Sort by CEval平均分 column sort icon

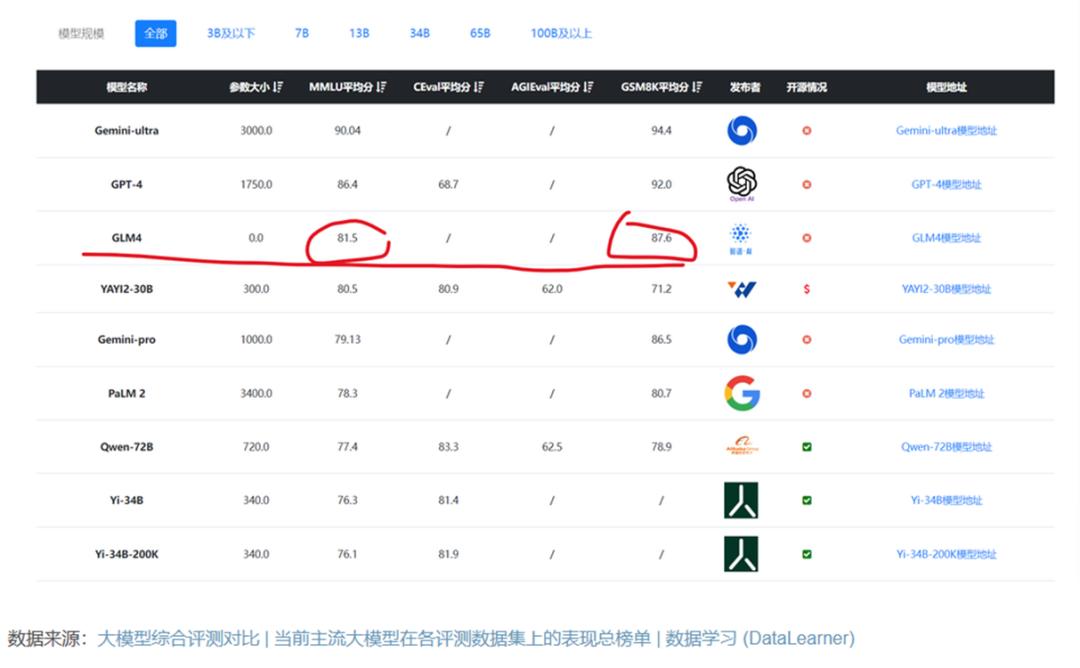click(x=479, y=87)
